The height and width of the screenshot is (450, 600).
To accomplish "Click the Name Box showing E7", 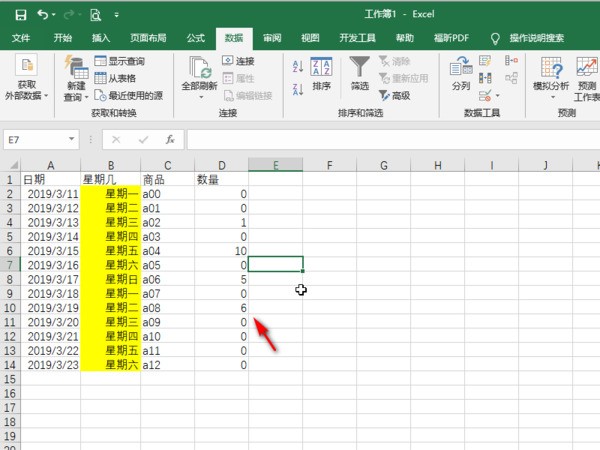I will click(36, 140).
